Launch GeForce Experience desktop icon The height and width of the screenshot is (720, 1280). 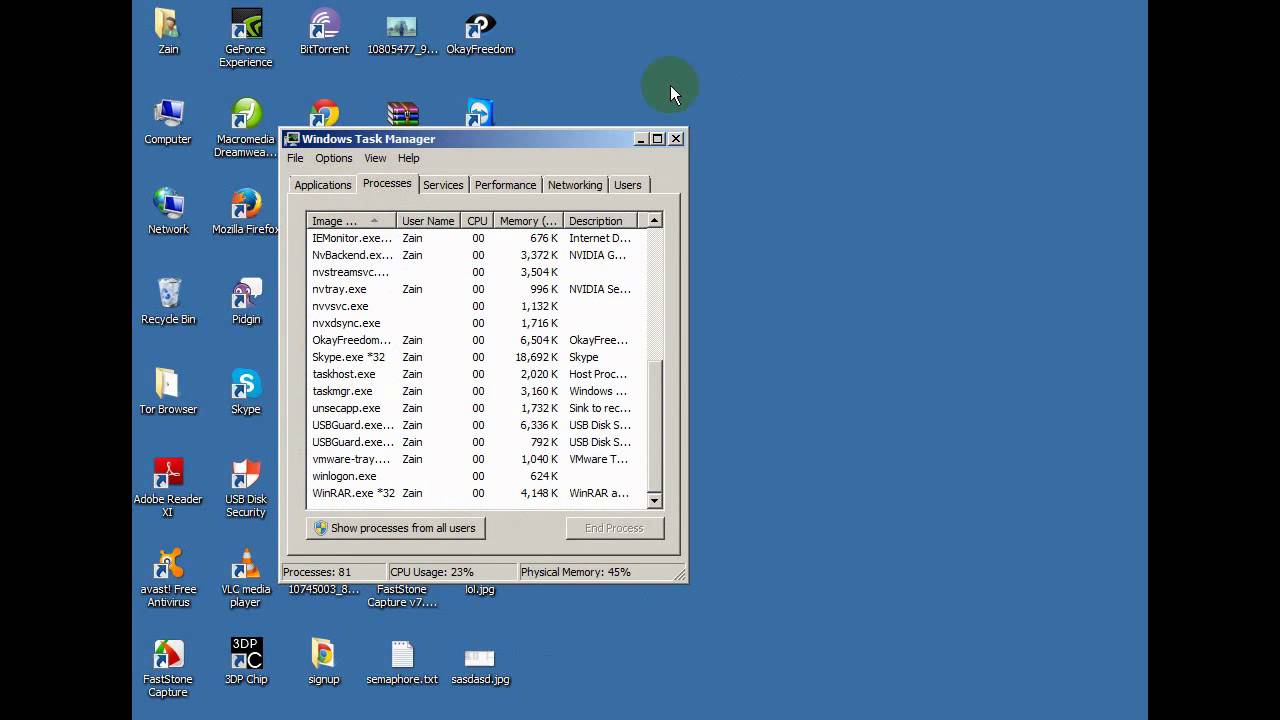[246, 38]
